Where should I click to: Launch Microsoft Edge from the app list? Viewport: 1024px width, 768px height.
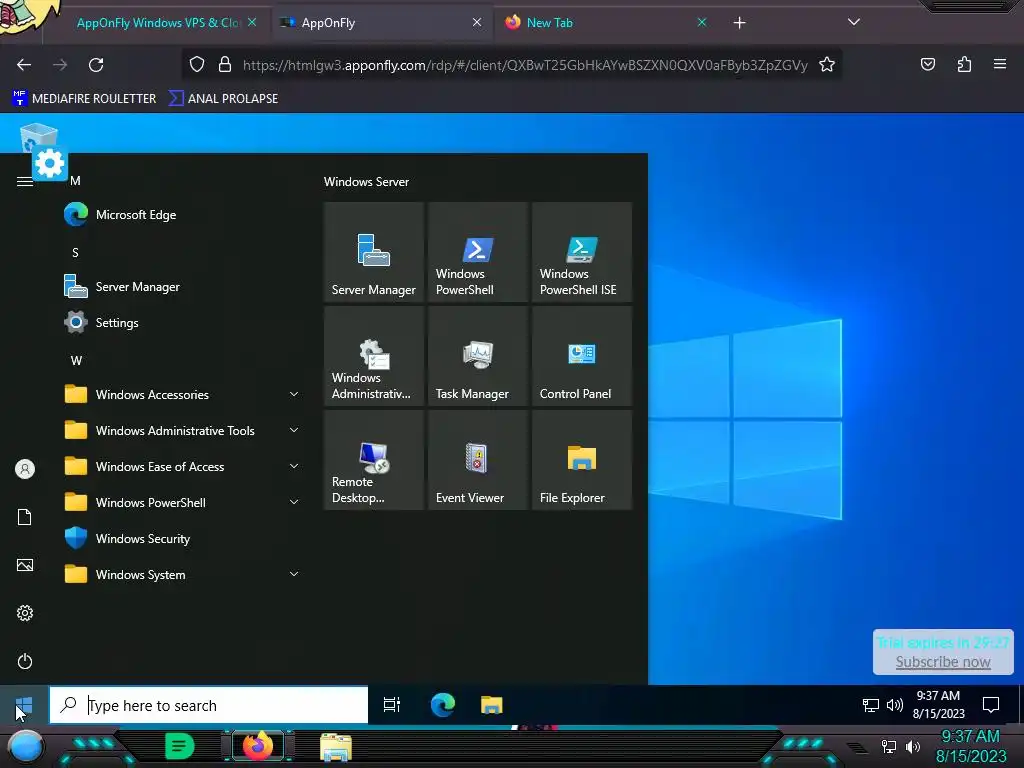pyautogui.click(x=183, y=215)
